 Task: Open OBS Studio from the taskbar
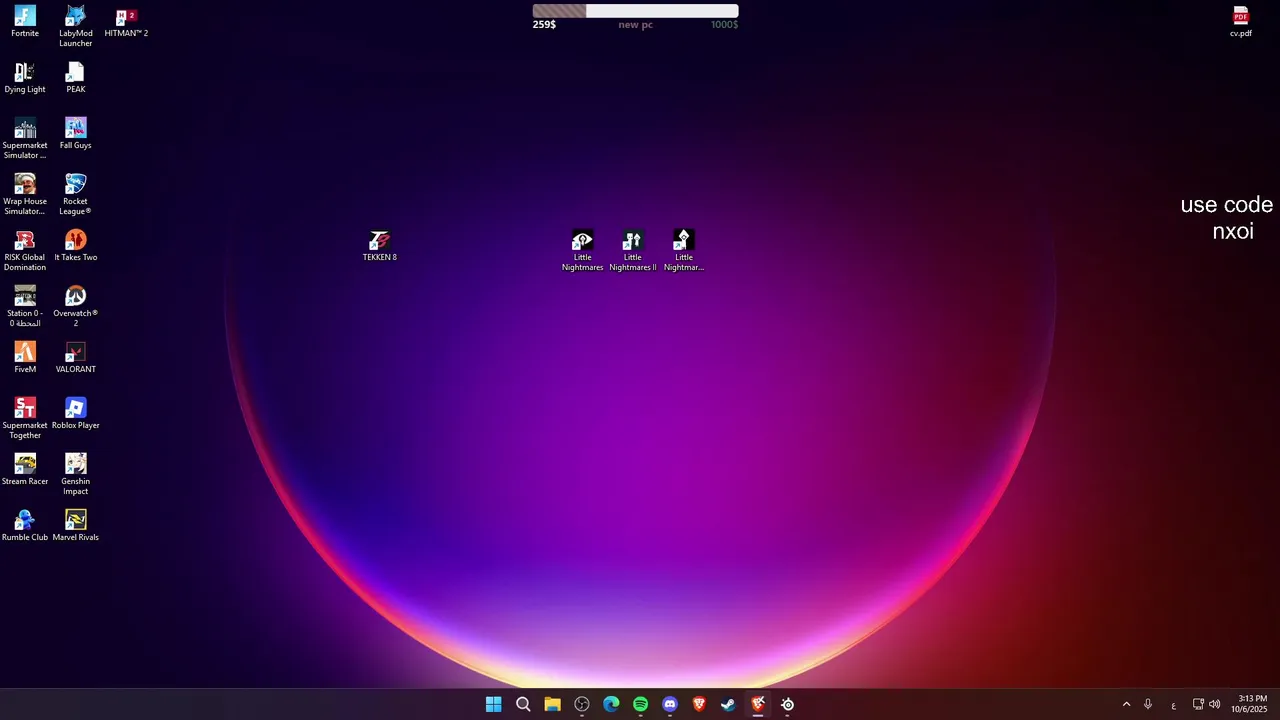[582, 704]
